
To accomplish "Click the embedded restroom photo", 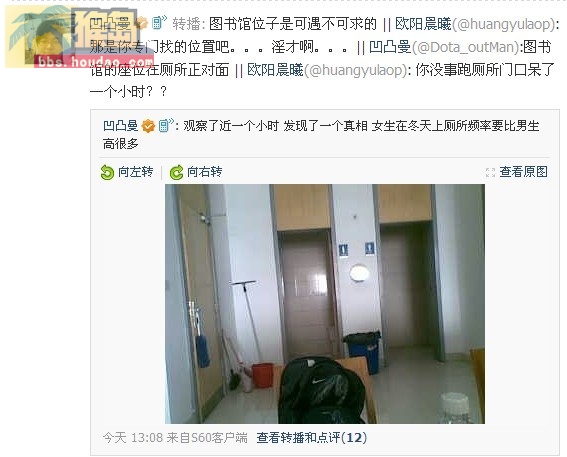I will click(325, 304).
